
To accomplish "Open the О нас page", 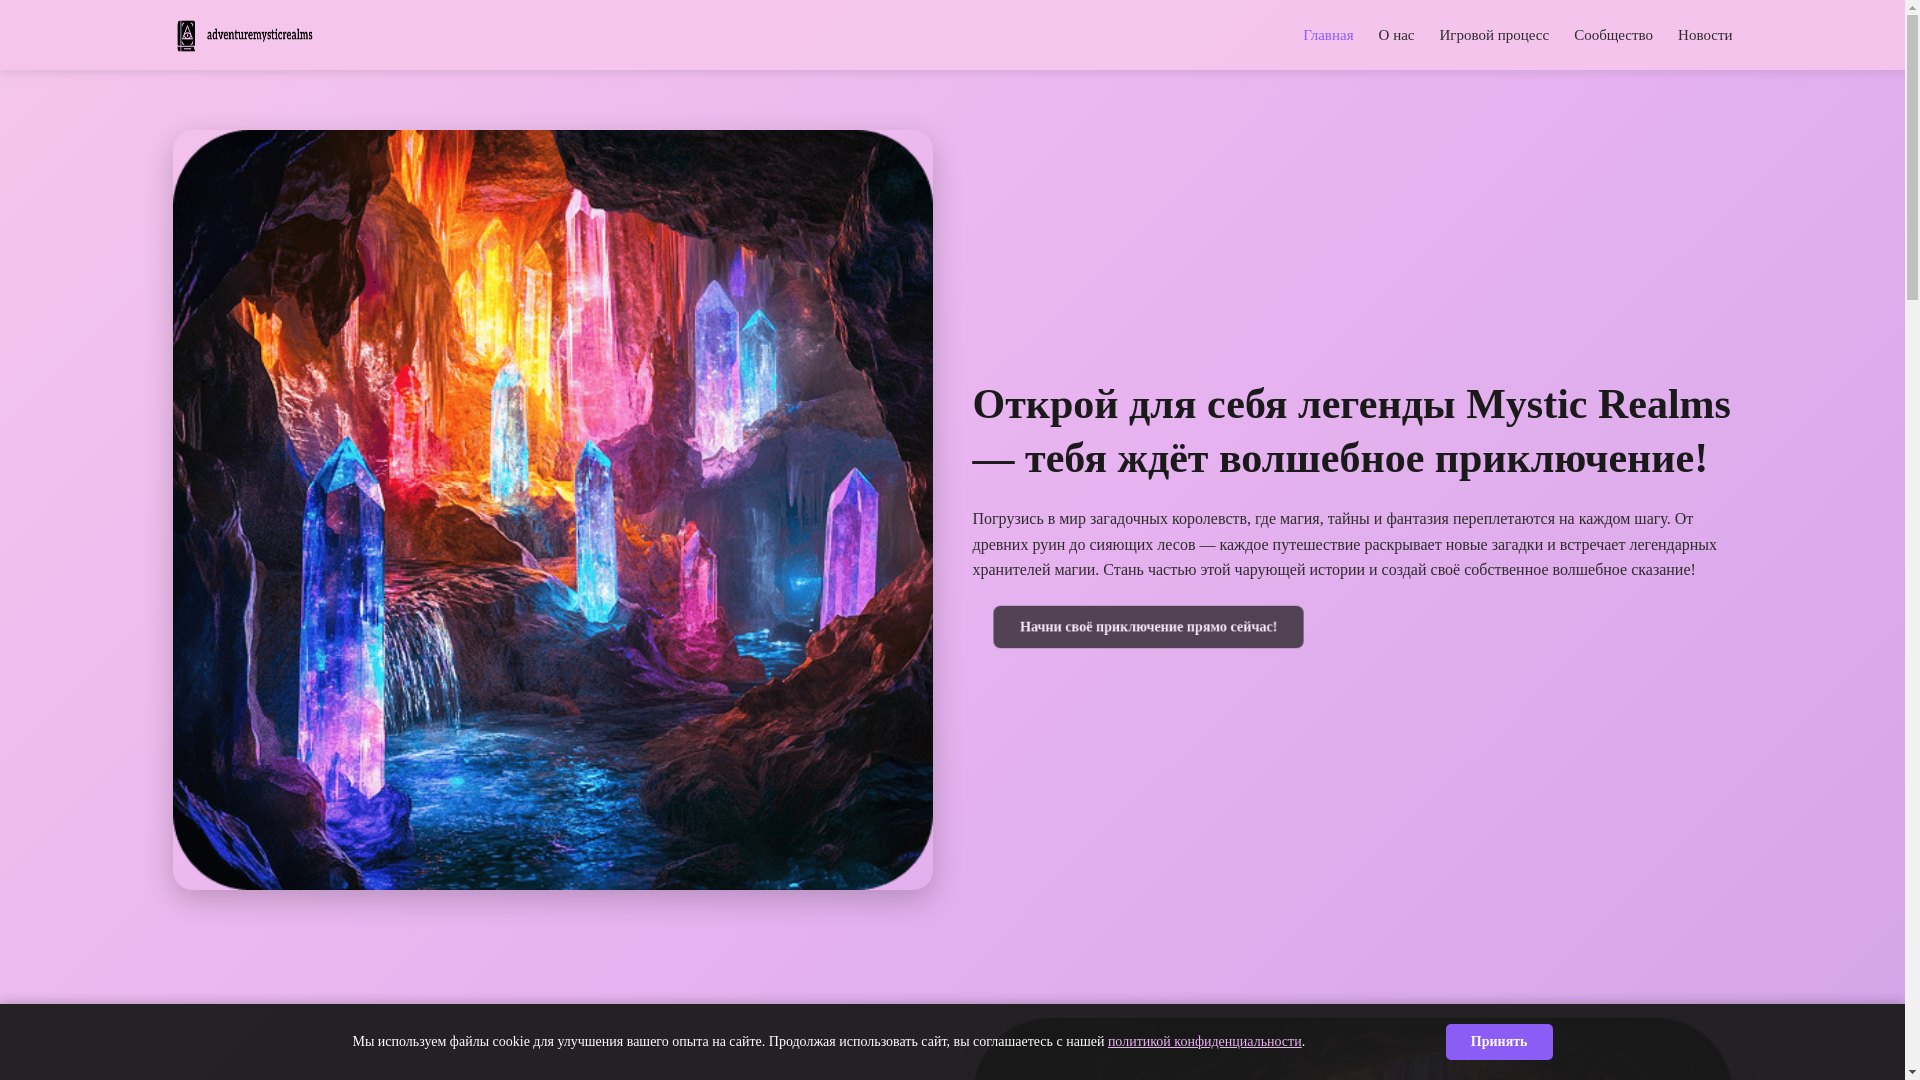I will 1395,35.
